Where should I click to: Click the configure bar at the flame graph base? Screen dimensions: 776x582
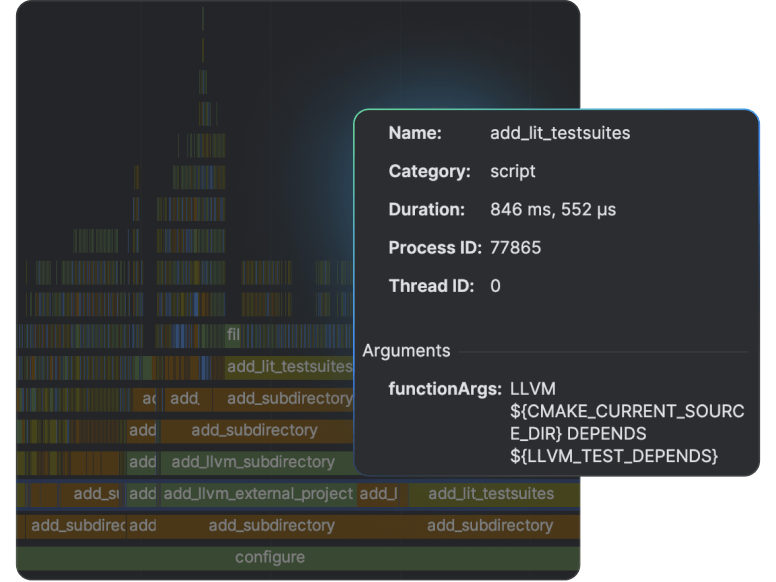pos(270,557)
